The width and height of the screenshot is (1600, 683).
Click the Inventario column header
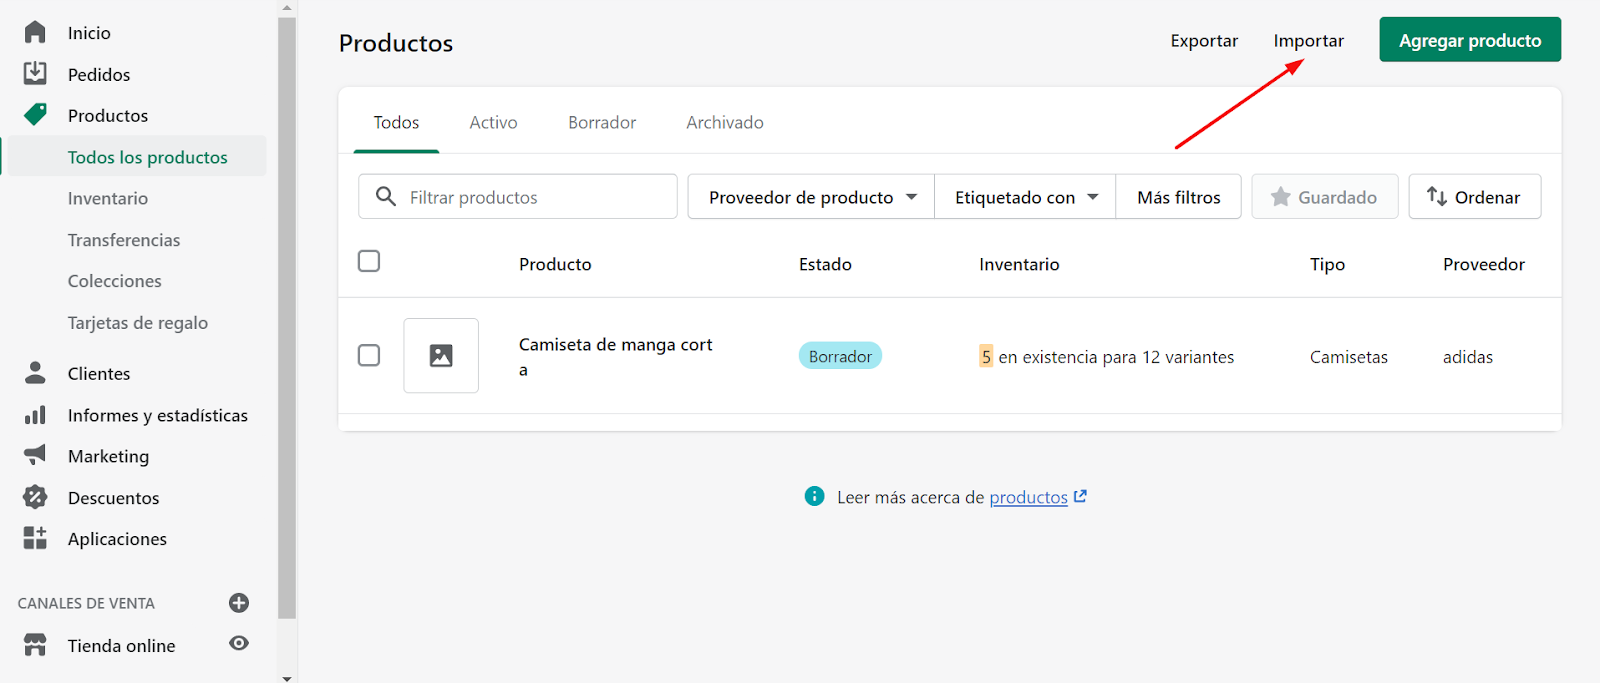coord(1019,264)
